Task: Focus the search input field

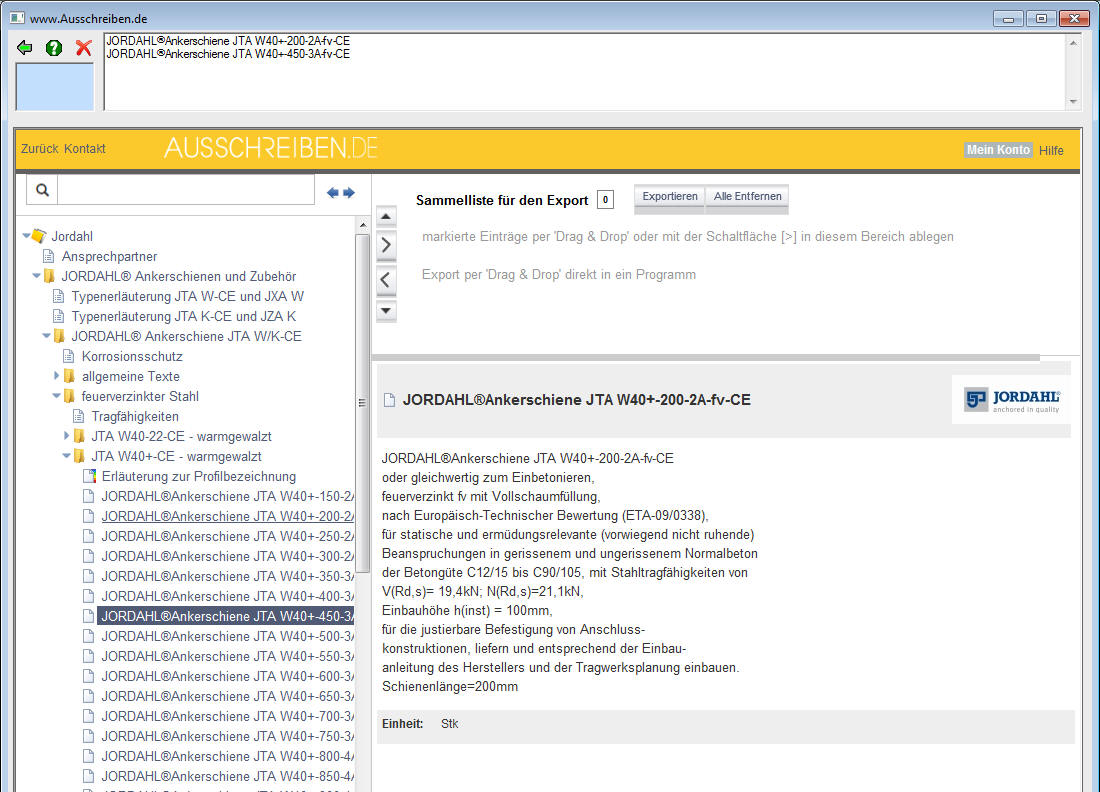Action: [186, 190]
